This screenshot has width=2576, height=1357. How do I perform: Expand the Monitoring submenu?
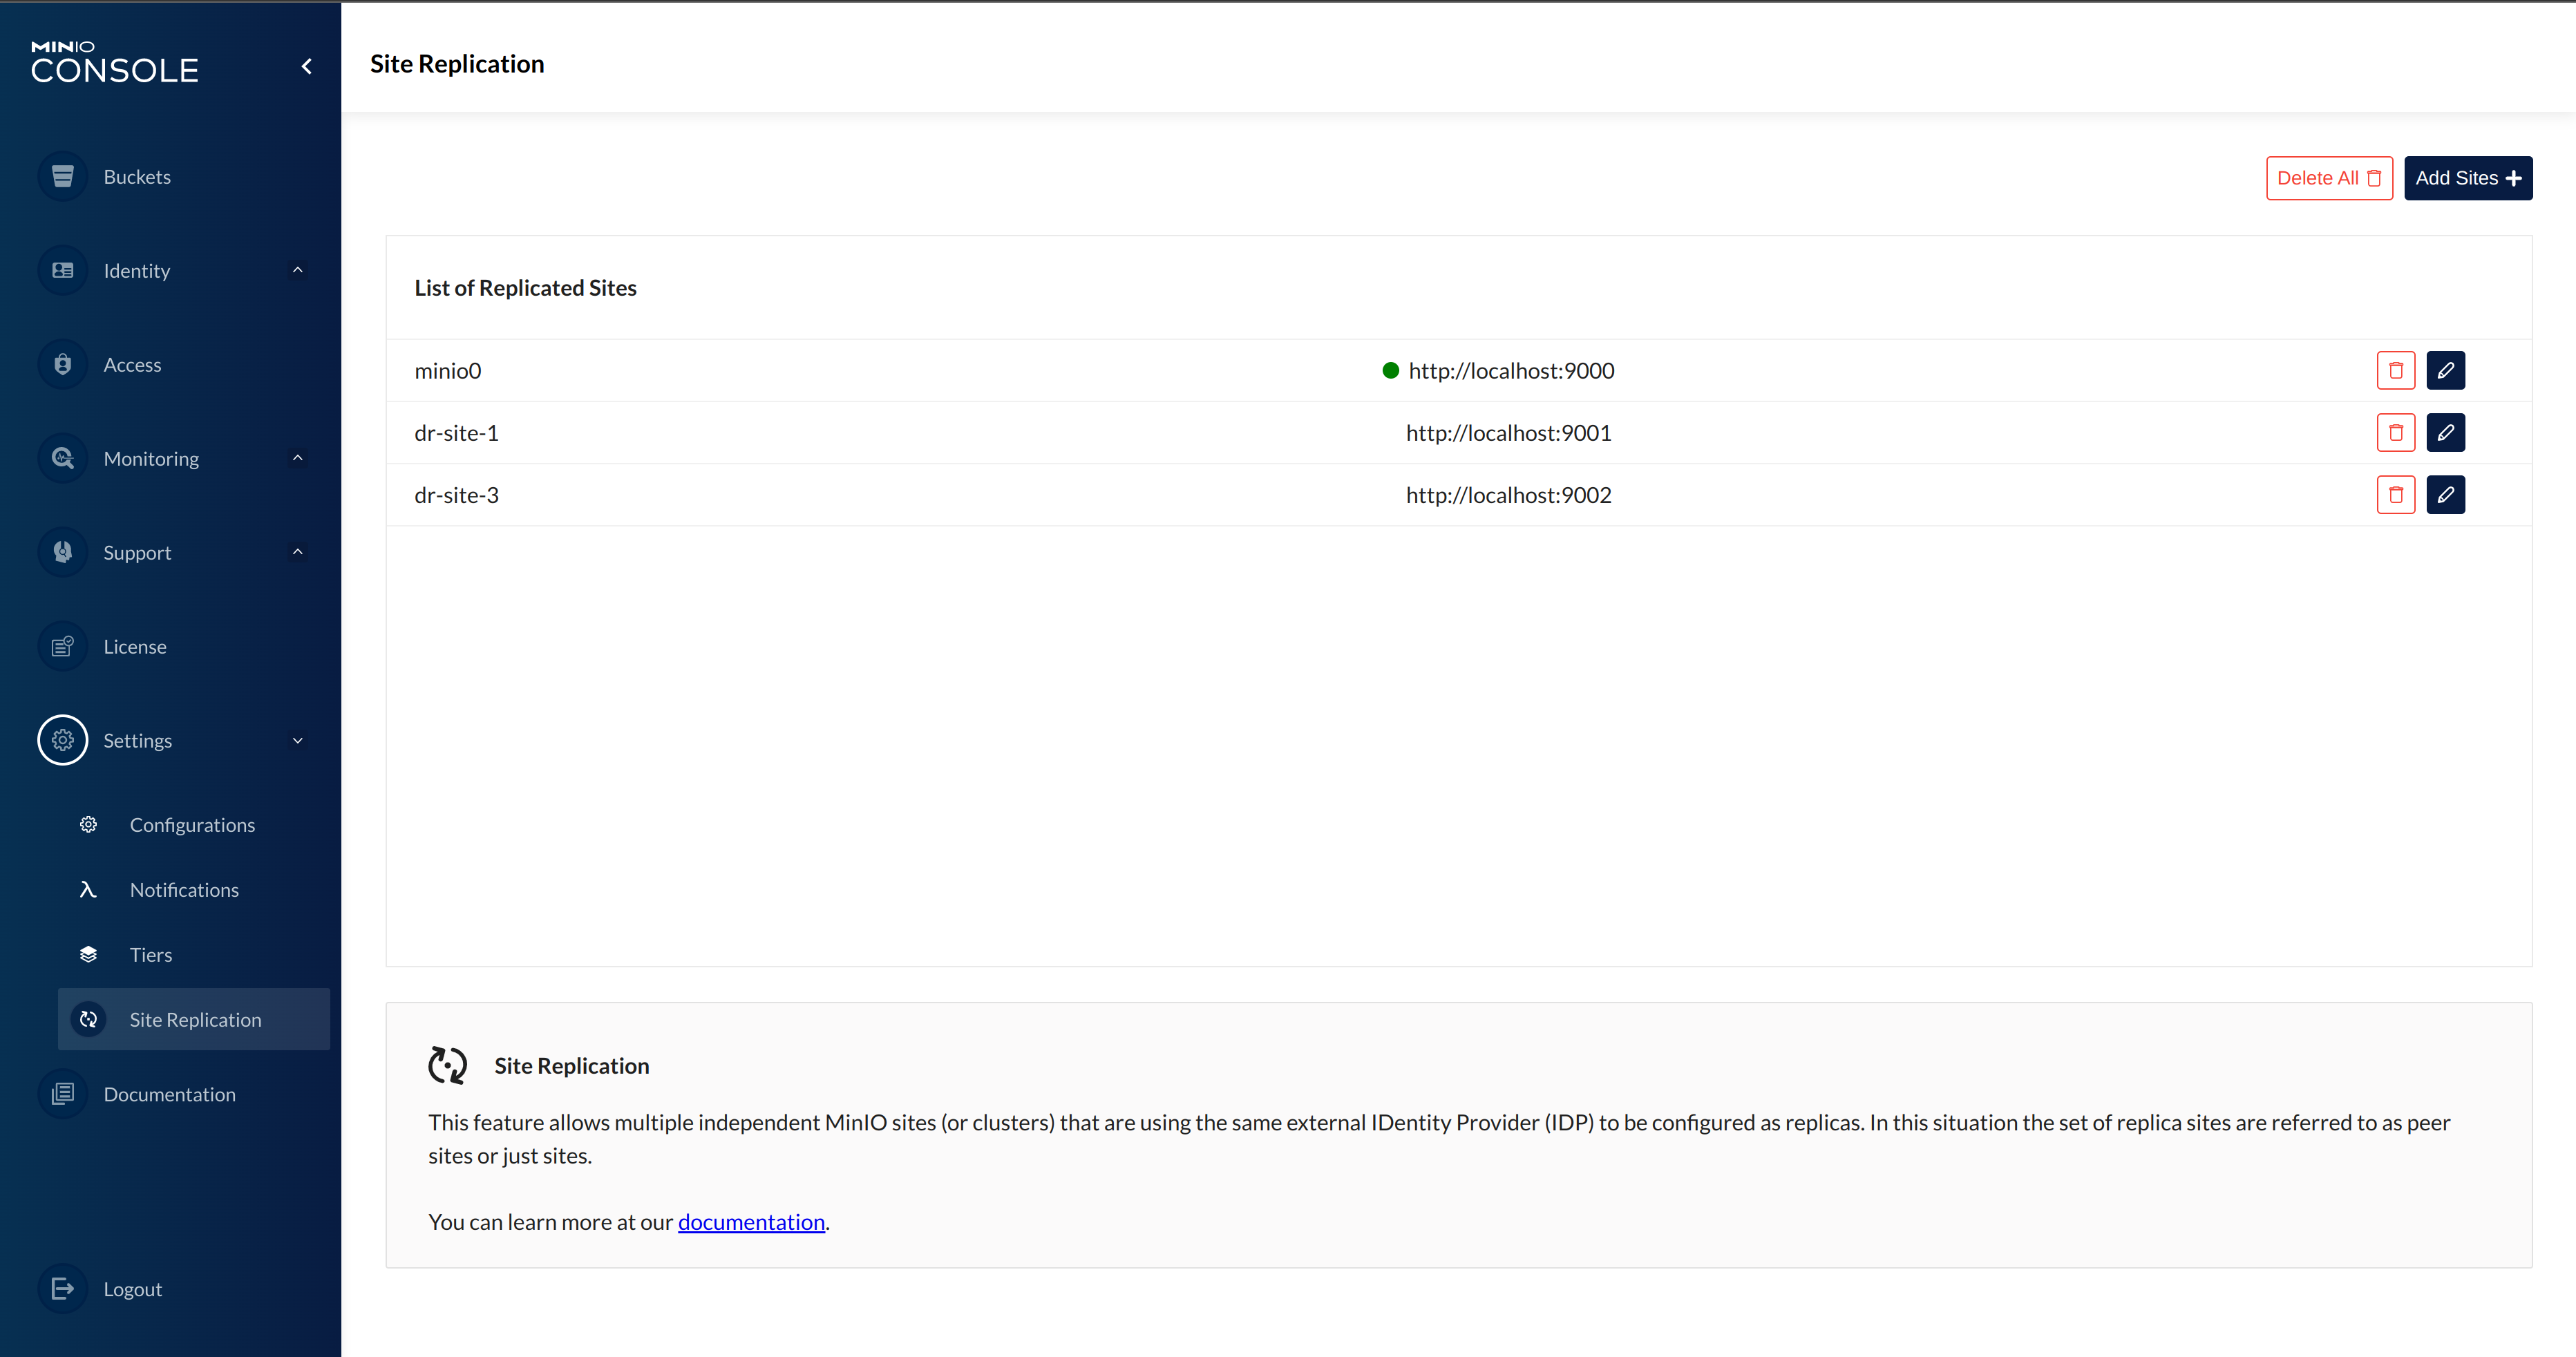click(297, 459)
